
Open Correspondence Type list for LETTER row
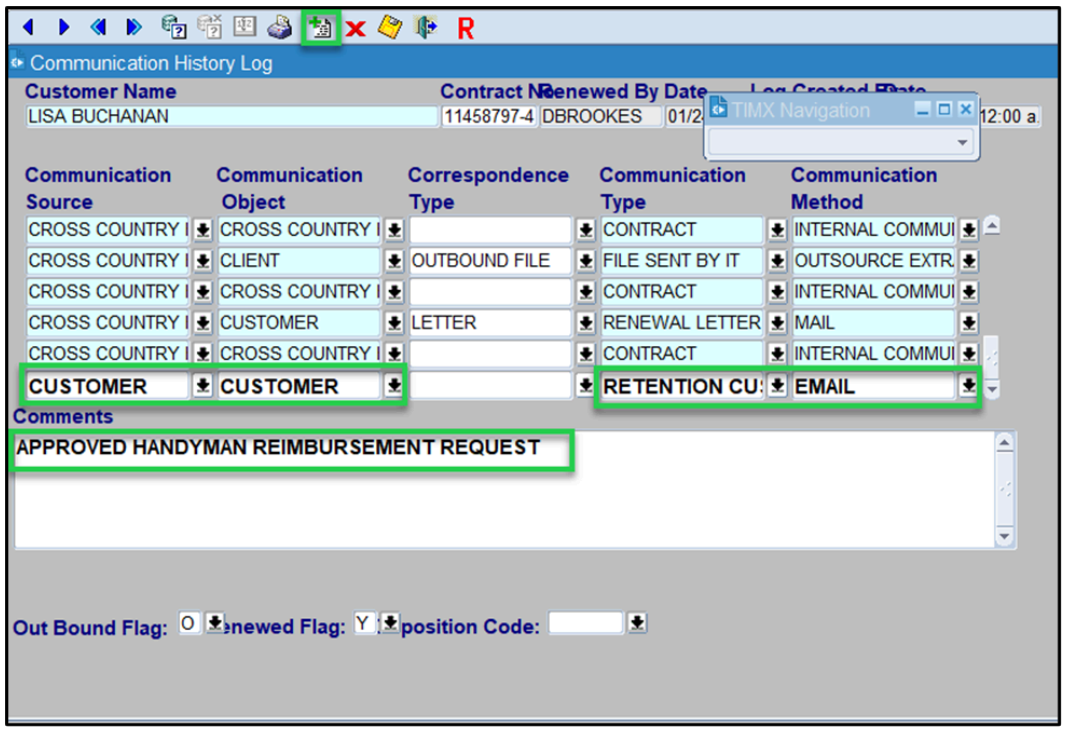[585, 322]
